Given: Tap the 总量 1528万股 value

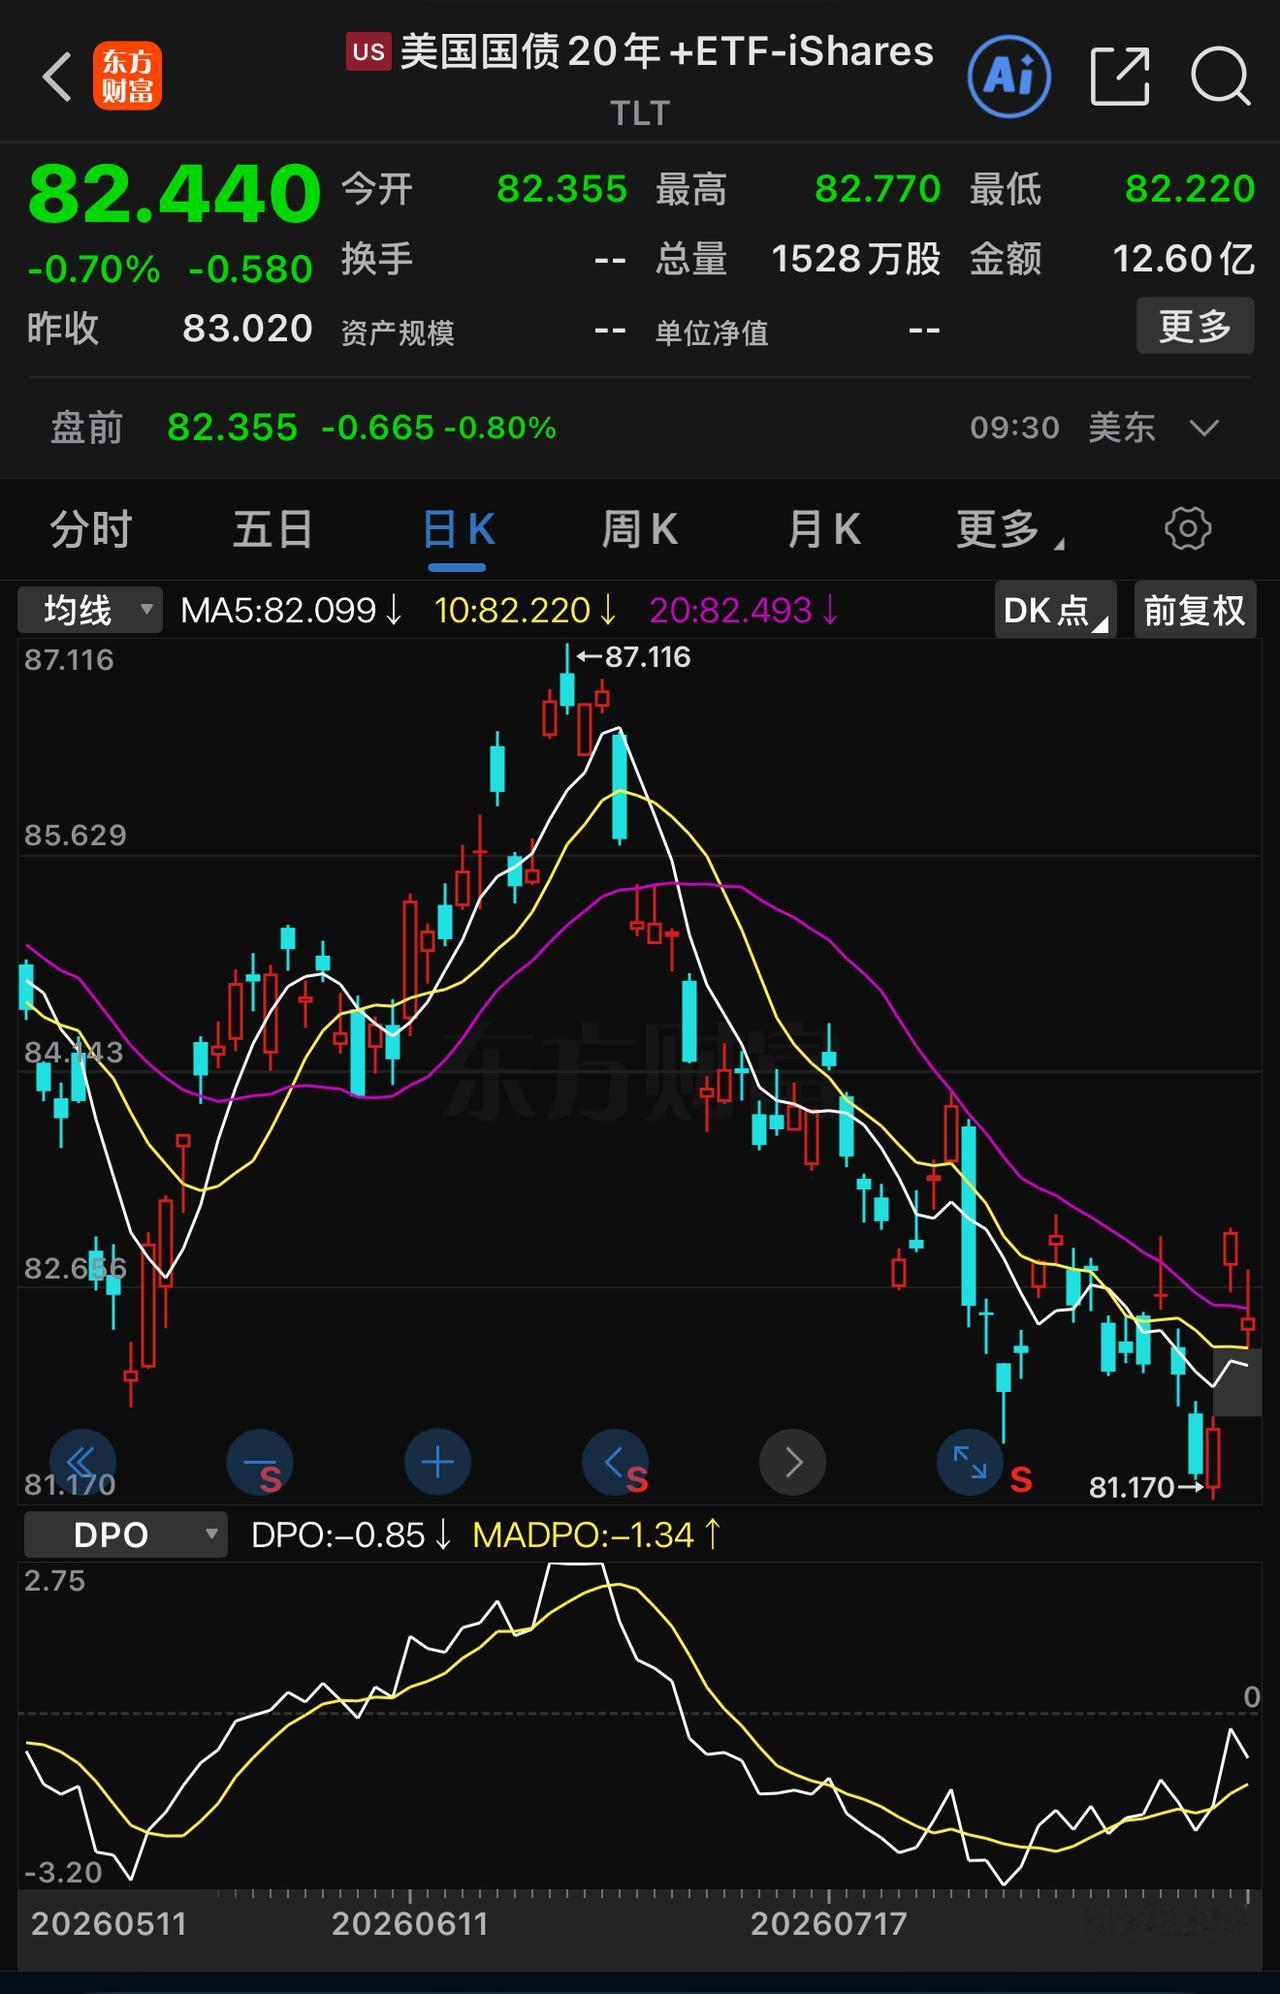Looking at the screenshot, I should point(856,260).
